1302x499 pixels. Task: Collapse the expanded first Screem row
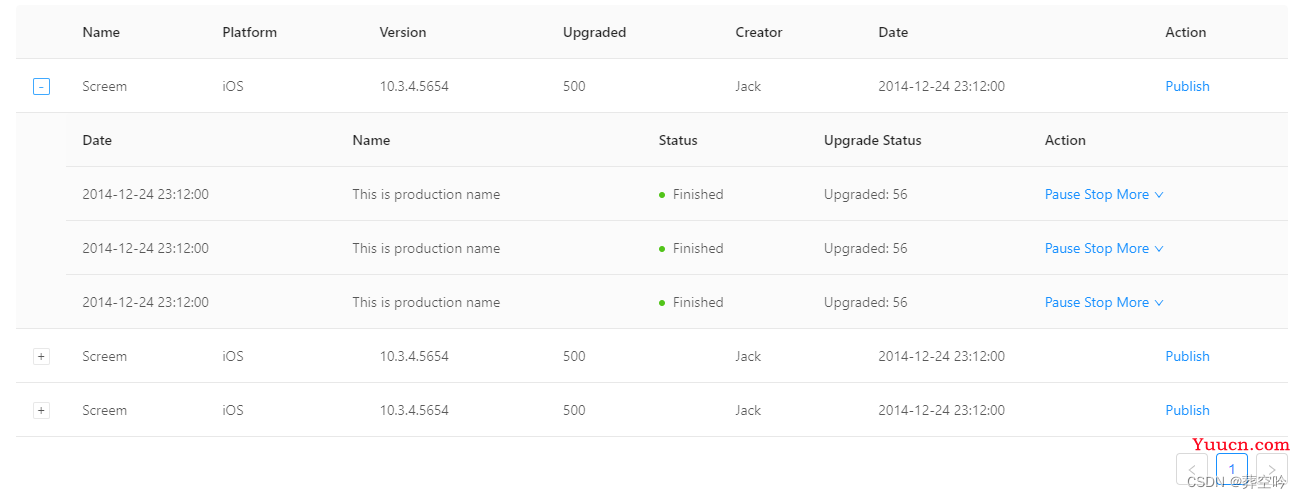pos(41,87)
